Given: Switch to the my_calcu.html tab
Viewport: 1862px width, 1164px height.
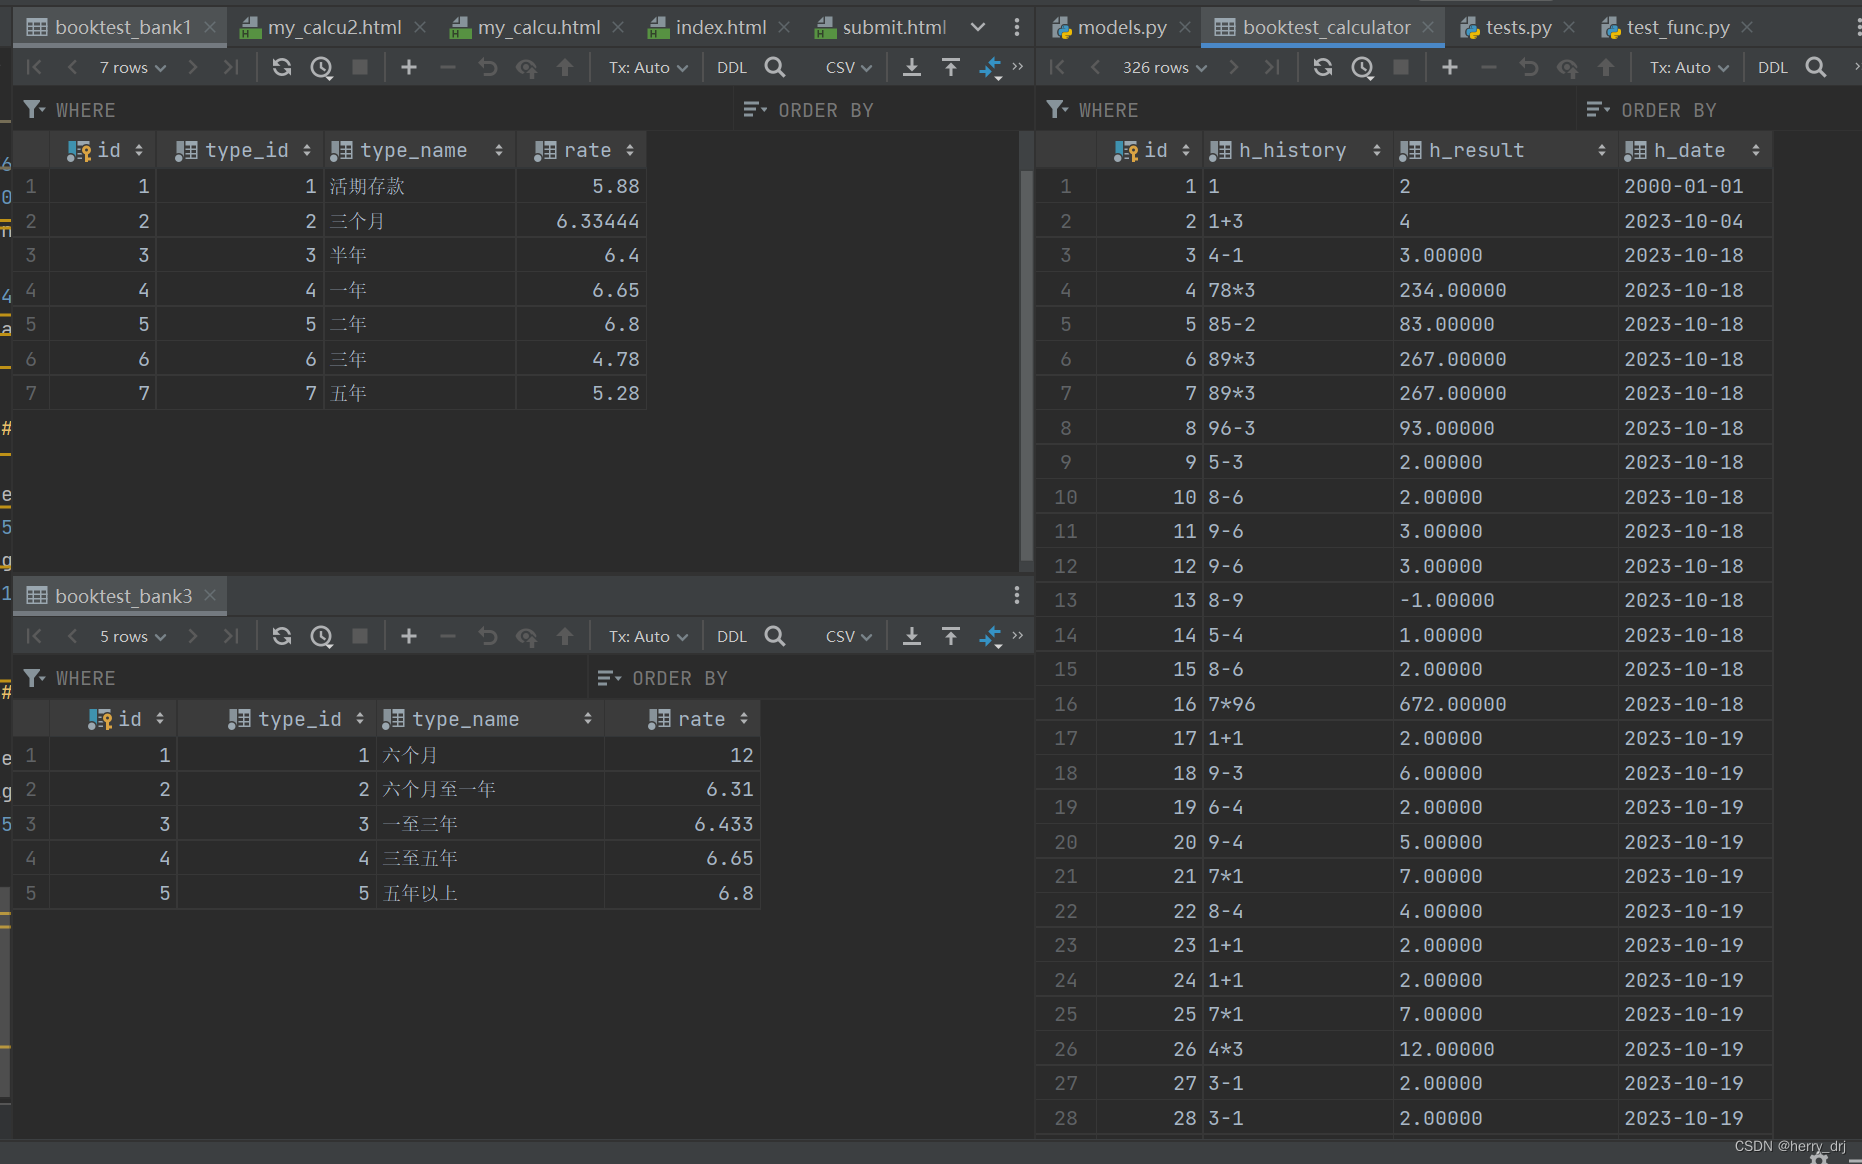Looking at the screenshot, I should [x=538, y=27].
